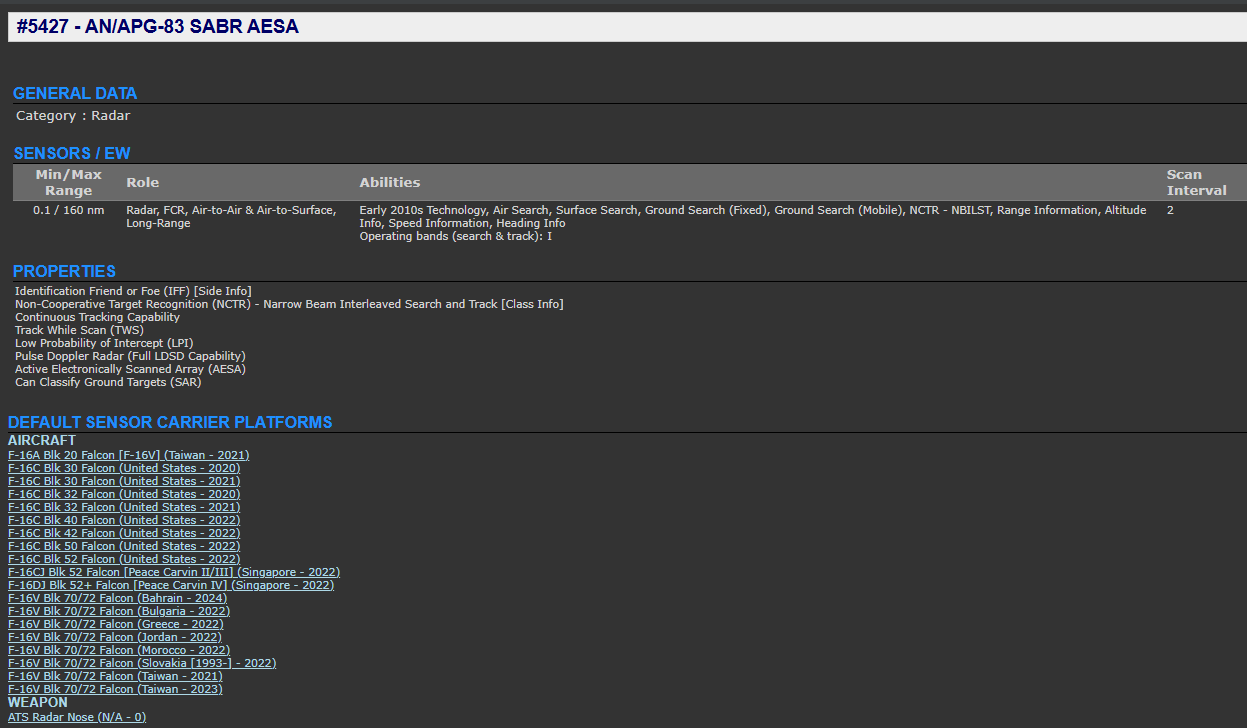Image resolution: width=1247 pixels, height=728 pixels.
Task: Click the AIRCRAFT subheading
Action: coord(42,440)
